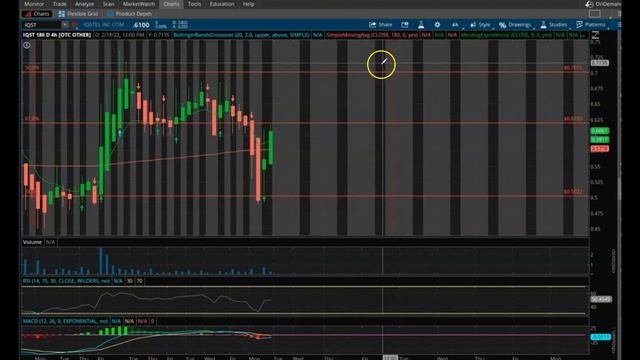
Task: Click the flask icon next to settings gear
Action: 421,25
